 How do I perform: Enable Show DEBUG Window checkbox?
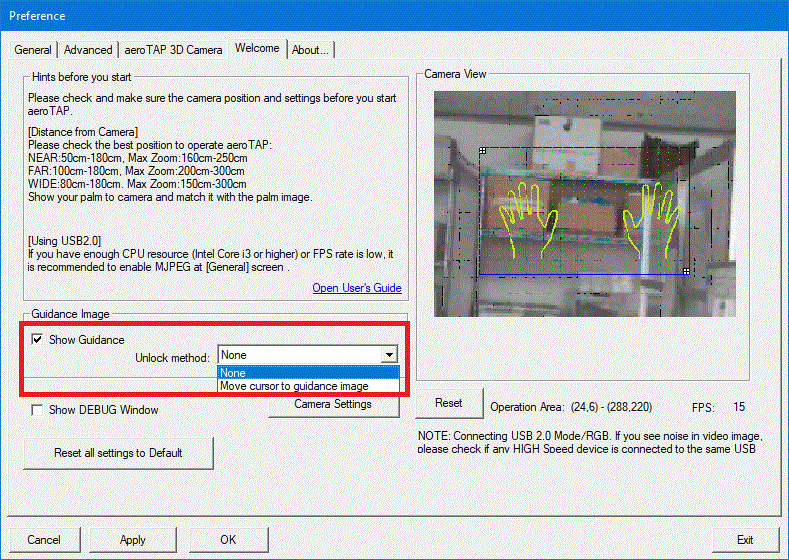click(37, 410)
